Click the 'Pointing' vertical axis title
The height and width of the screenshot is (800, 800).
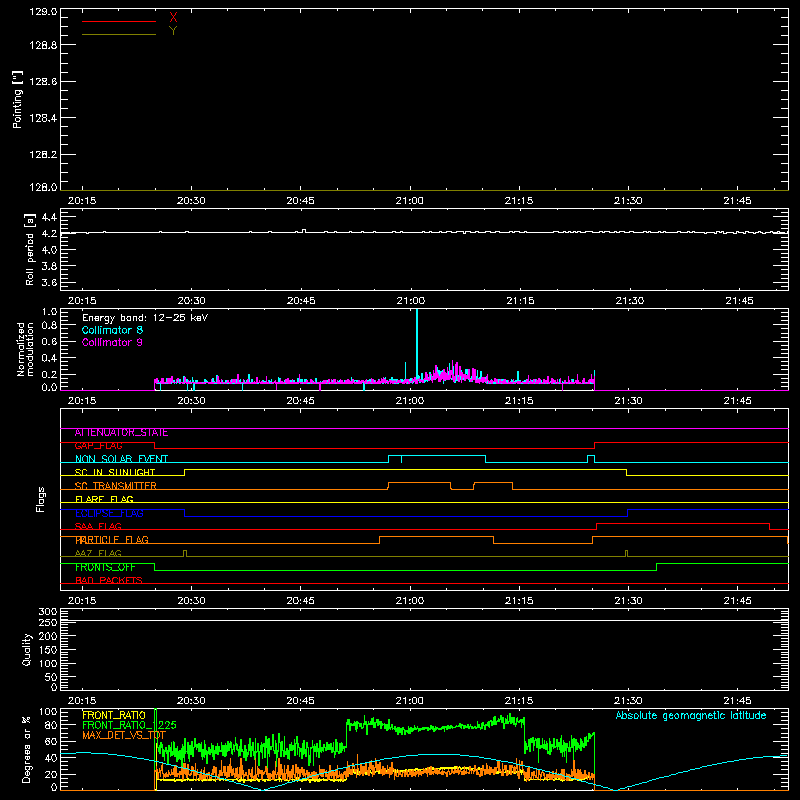point(17,99)
